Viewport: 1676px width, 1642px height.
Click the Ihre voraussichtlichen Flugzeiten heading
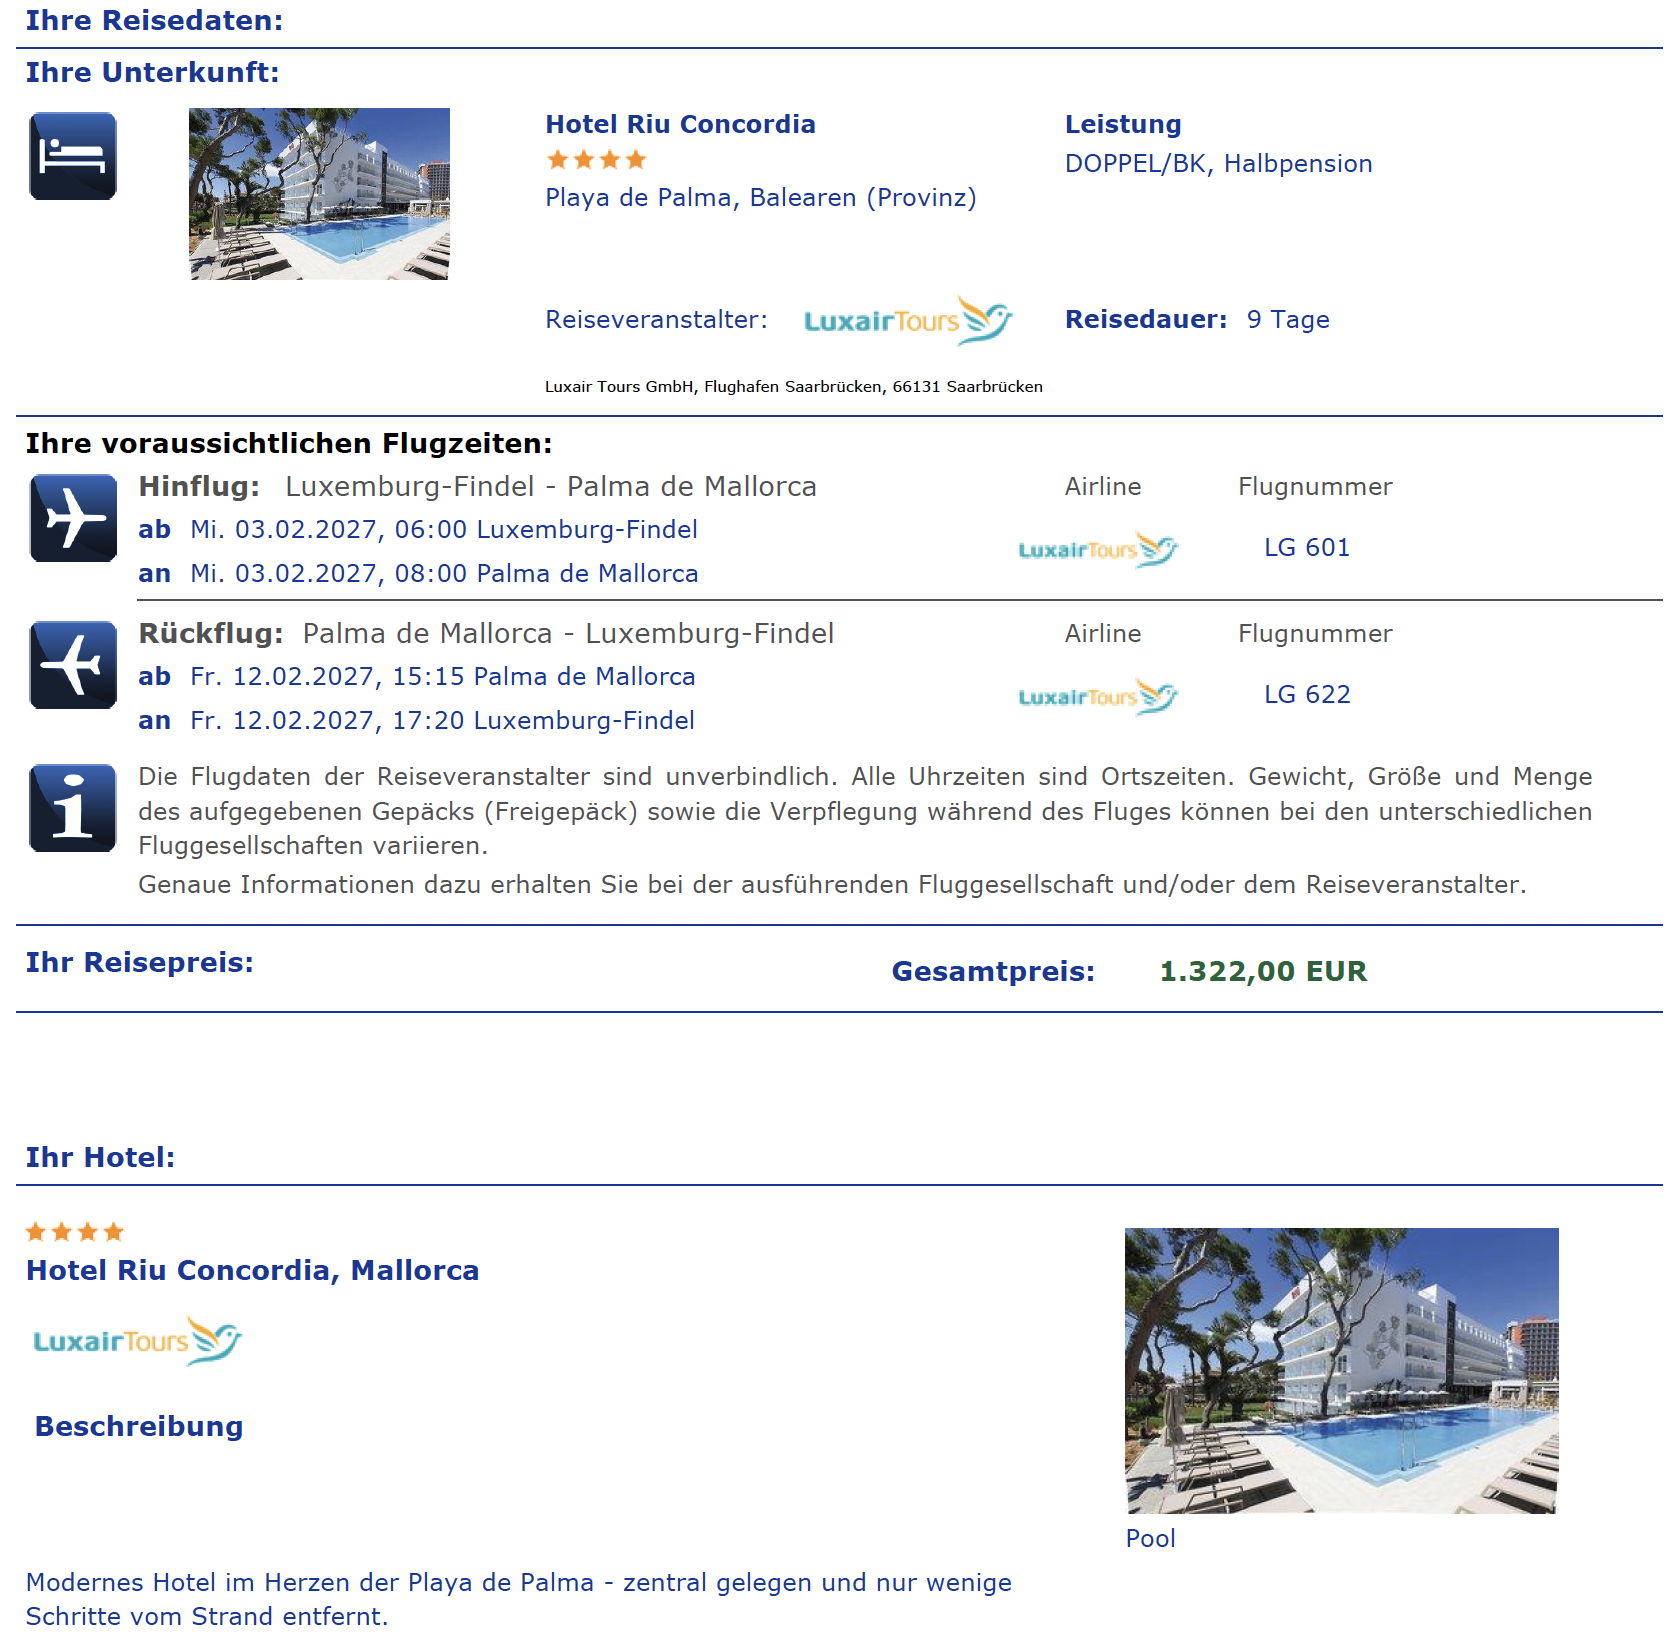[x=289, y=443]
